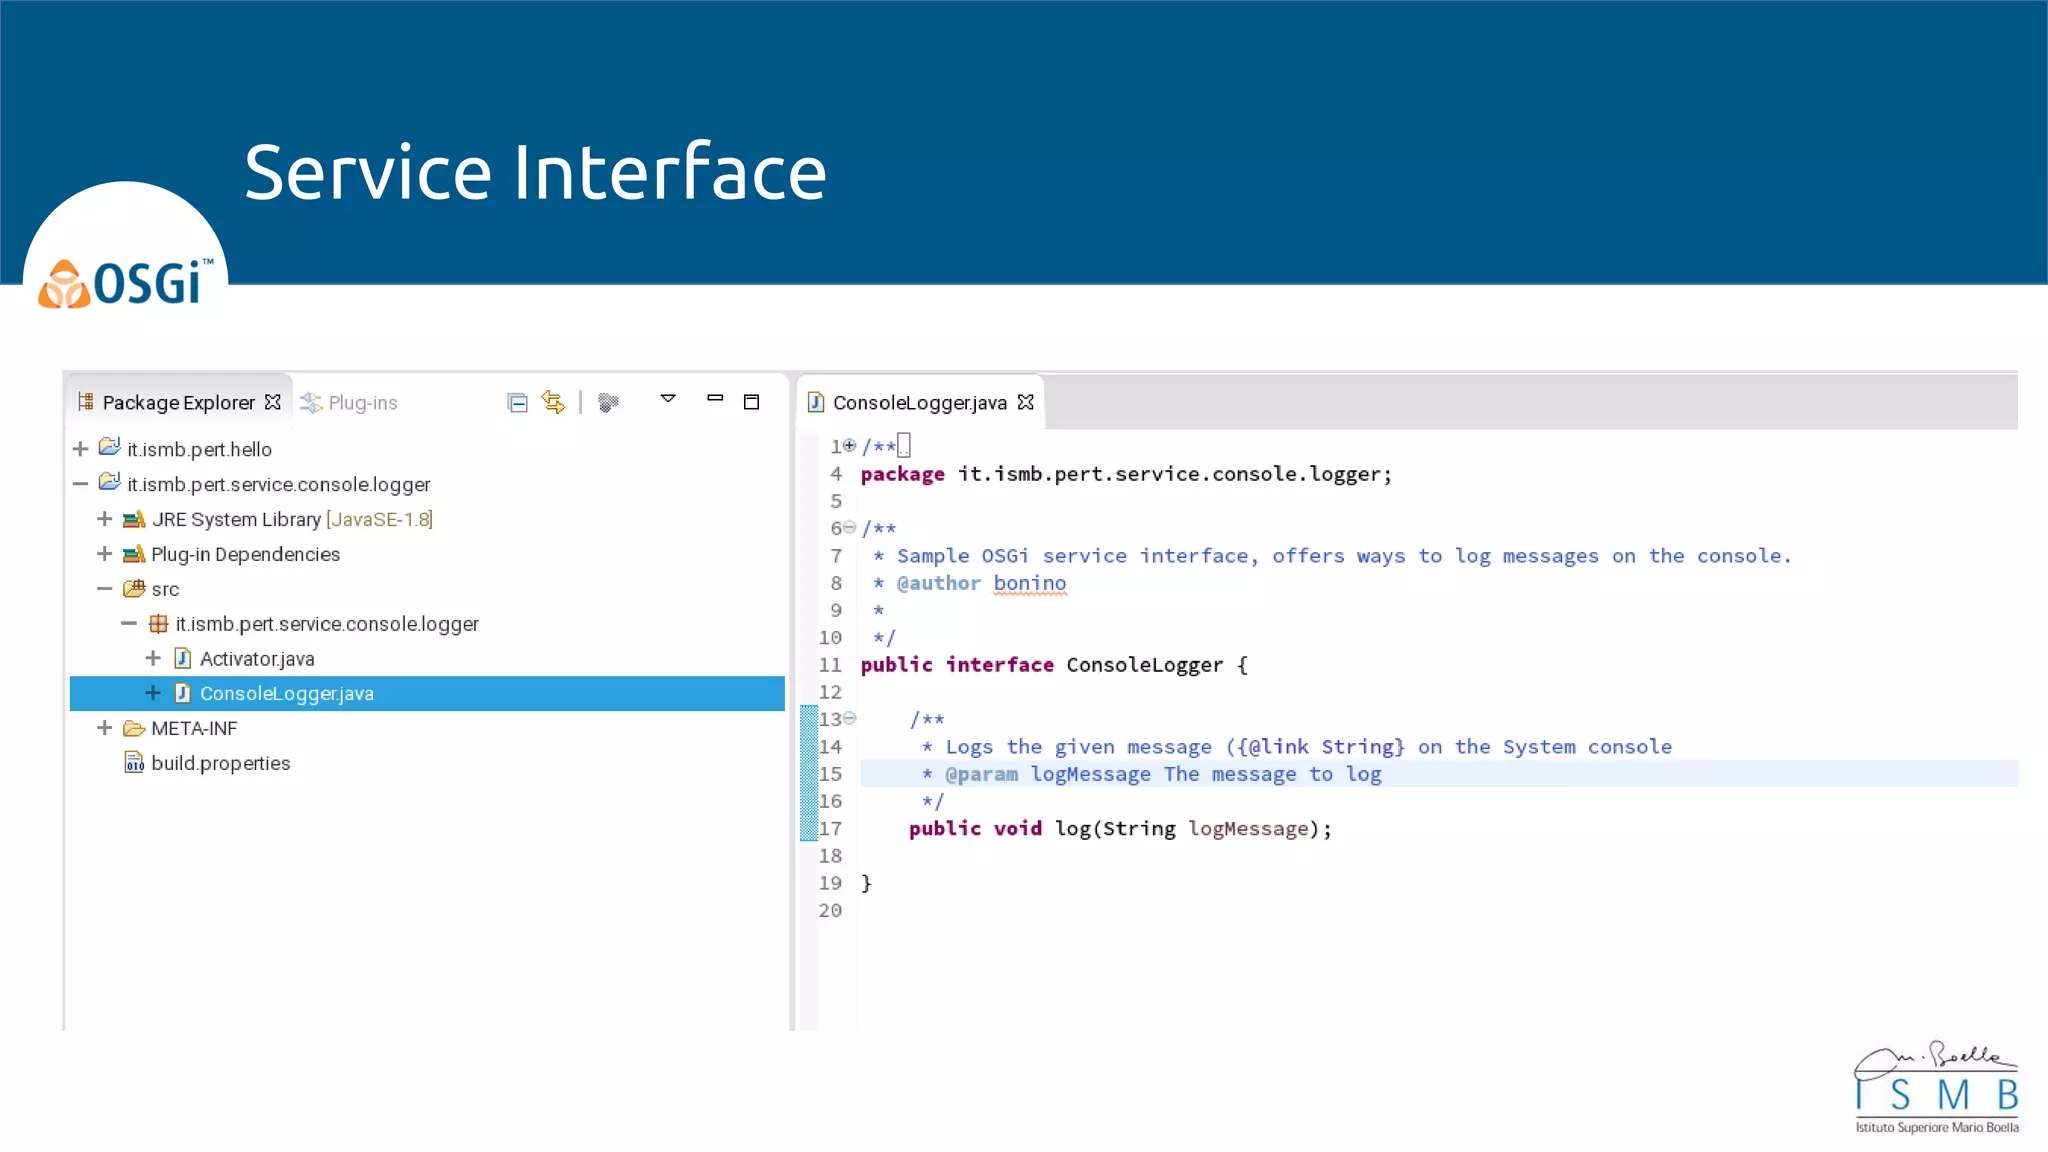This screenshot has width=2048, height=1152.
Task: Click the package icon under src
Action: pos(158,624)
